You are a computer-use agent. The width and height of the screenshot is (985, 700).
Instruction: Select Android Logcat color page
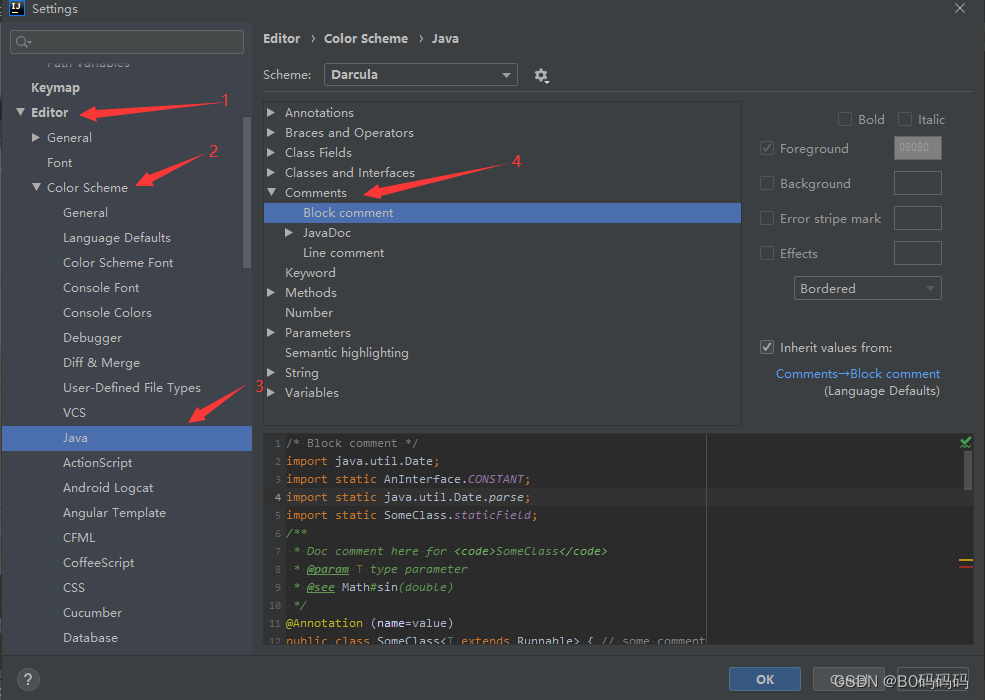[108, 488]
